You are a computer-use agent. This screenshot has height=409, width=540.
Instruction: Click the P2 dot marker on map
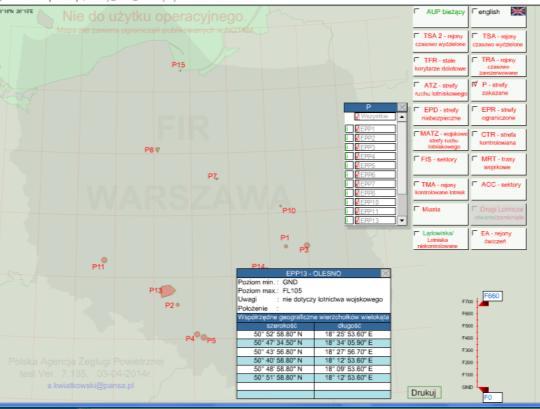(178, 305)
